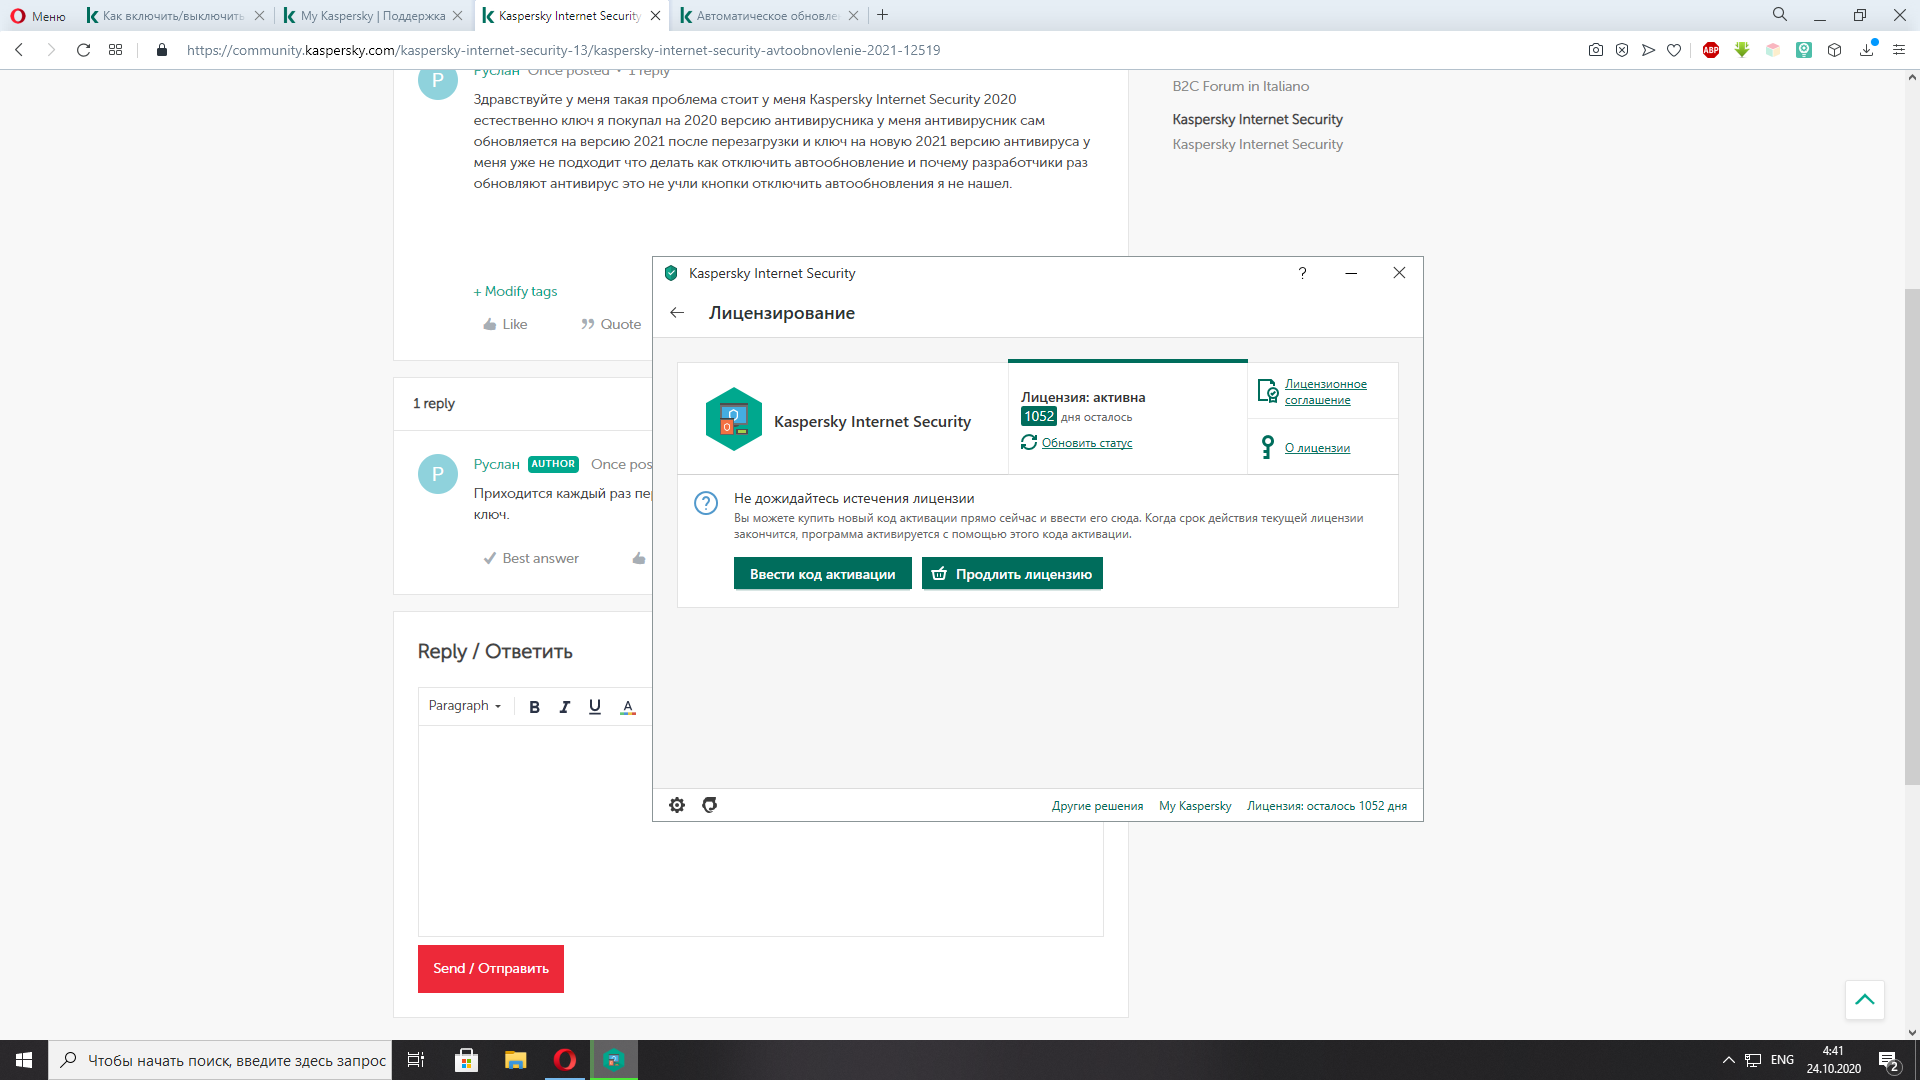Click bold Kaspersky Internet Security sidebar link

click(x=1258, y=119)
